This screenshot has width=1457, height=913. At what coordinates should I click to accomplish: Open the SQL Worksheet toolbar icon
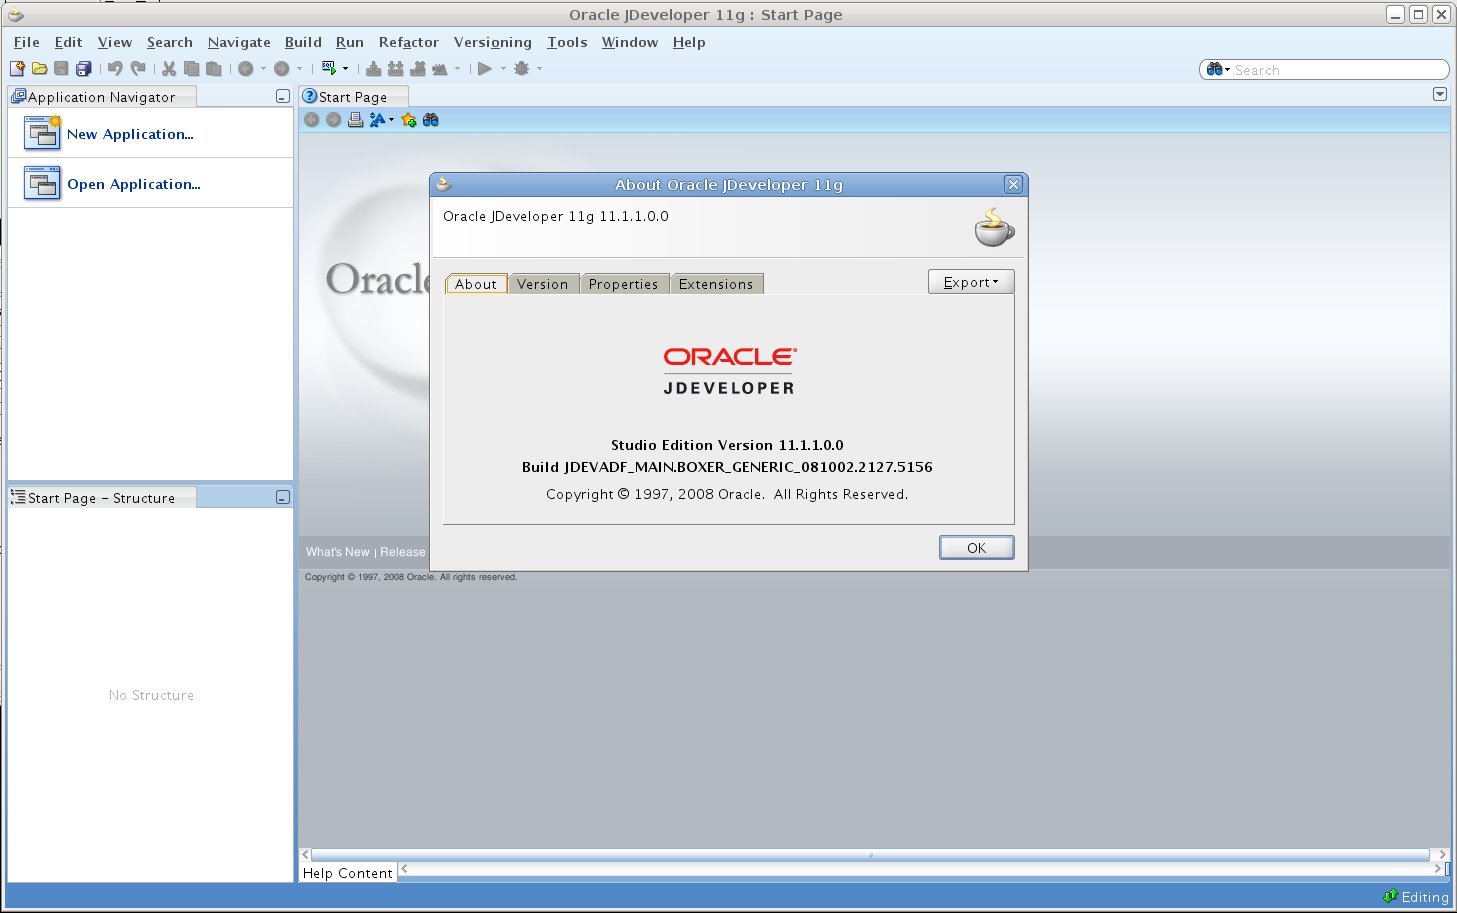pyautogui.click(x=328, y=69)
